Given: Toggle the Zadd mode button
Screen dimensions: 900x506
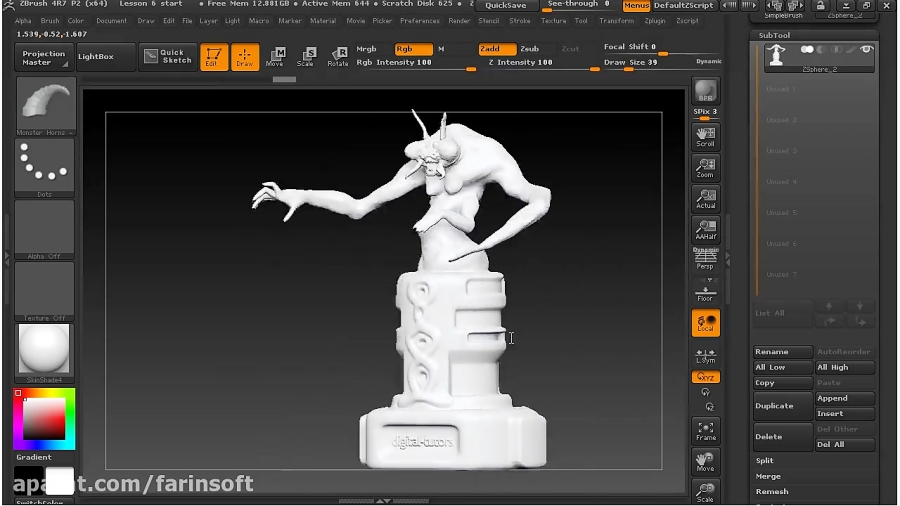Looking at the screenshot, I should point(497,49).
